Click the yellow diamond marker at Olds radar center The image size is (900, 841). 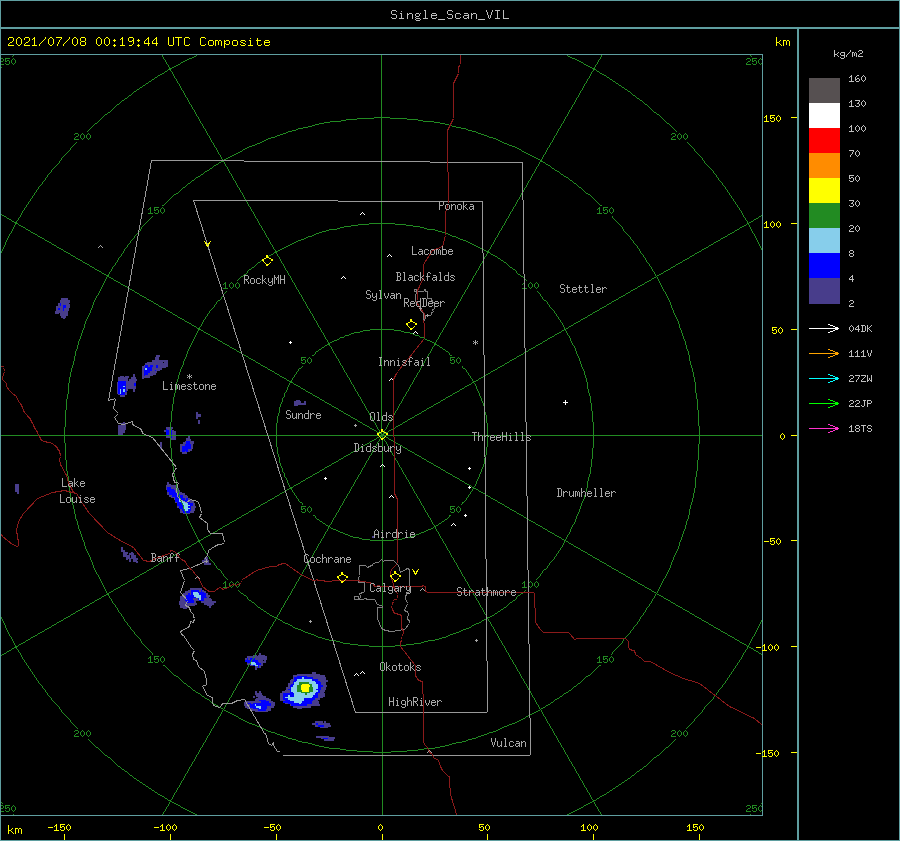(x=382, y=435)
